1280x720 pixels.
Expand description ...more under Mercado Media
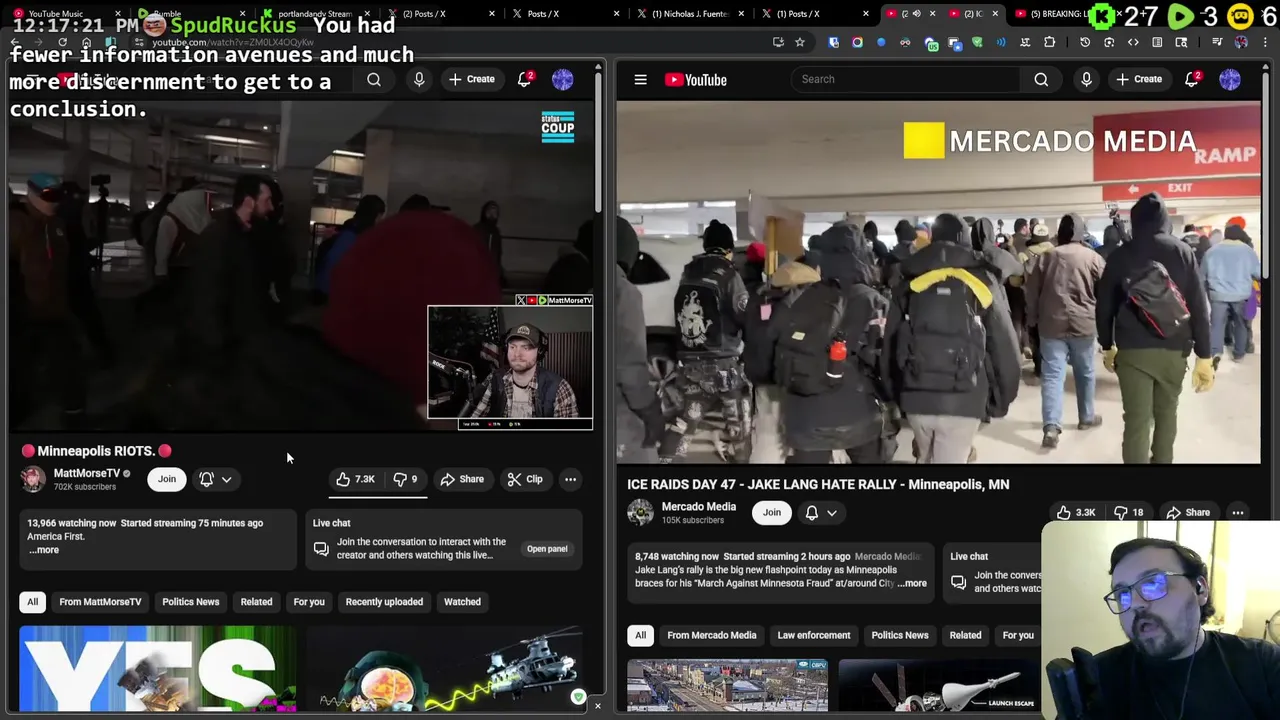coord(912,583)
